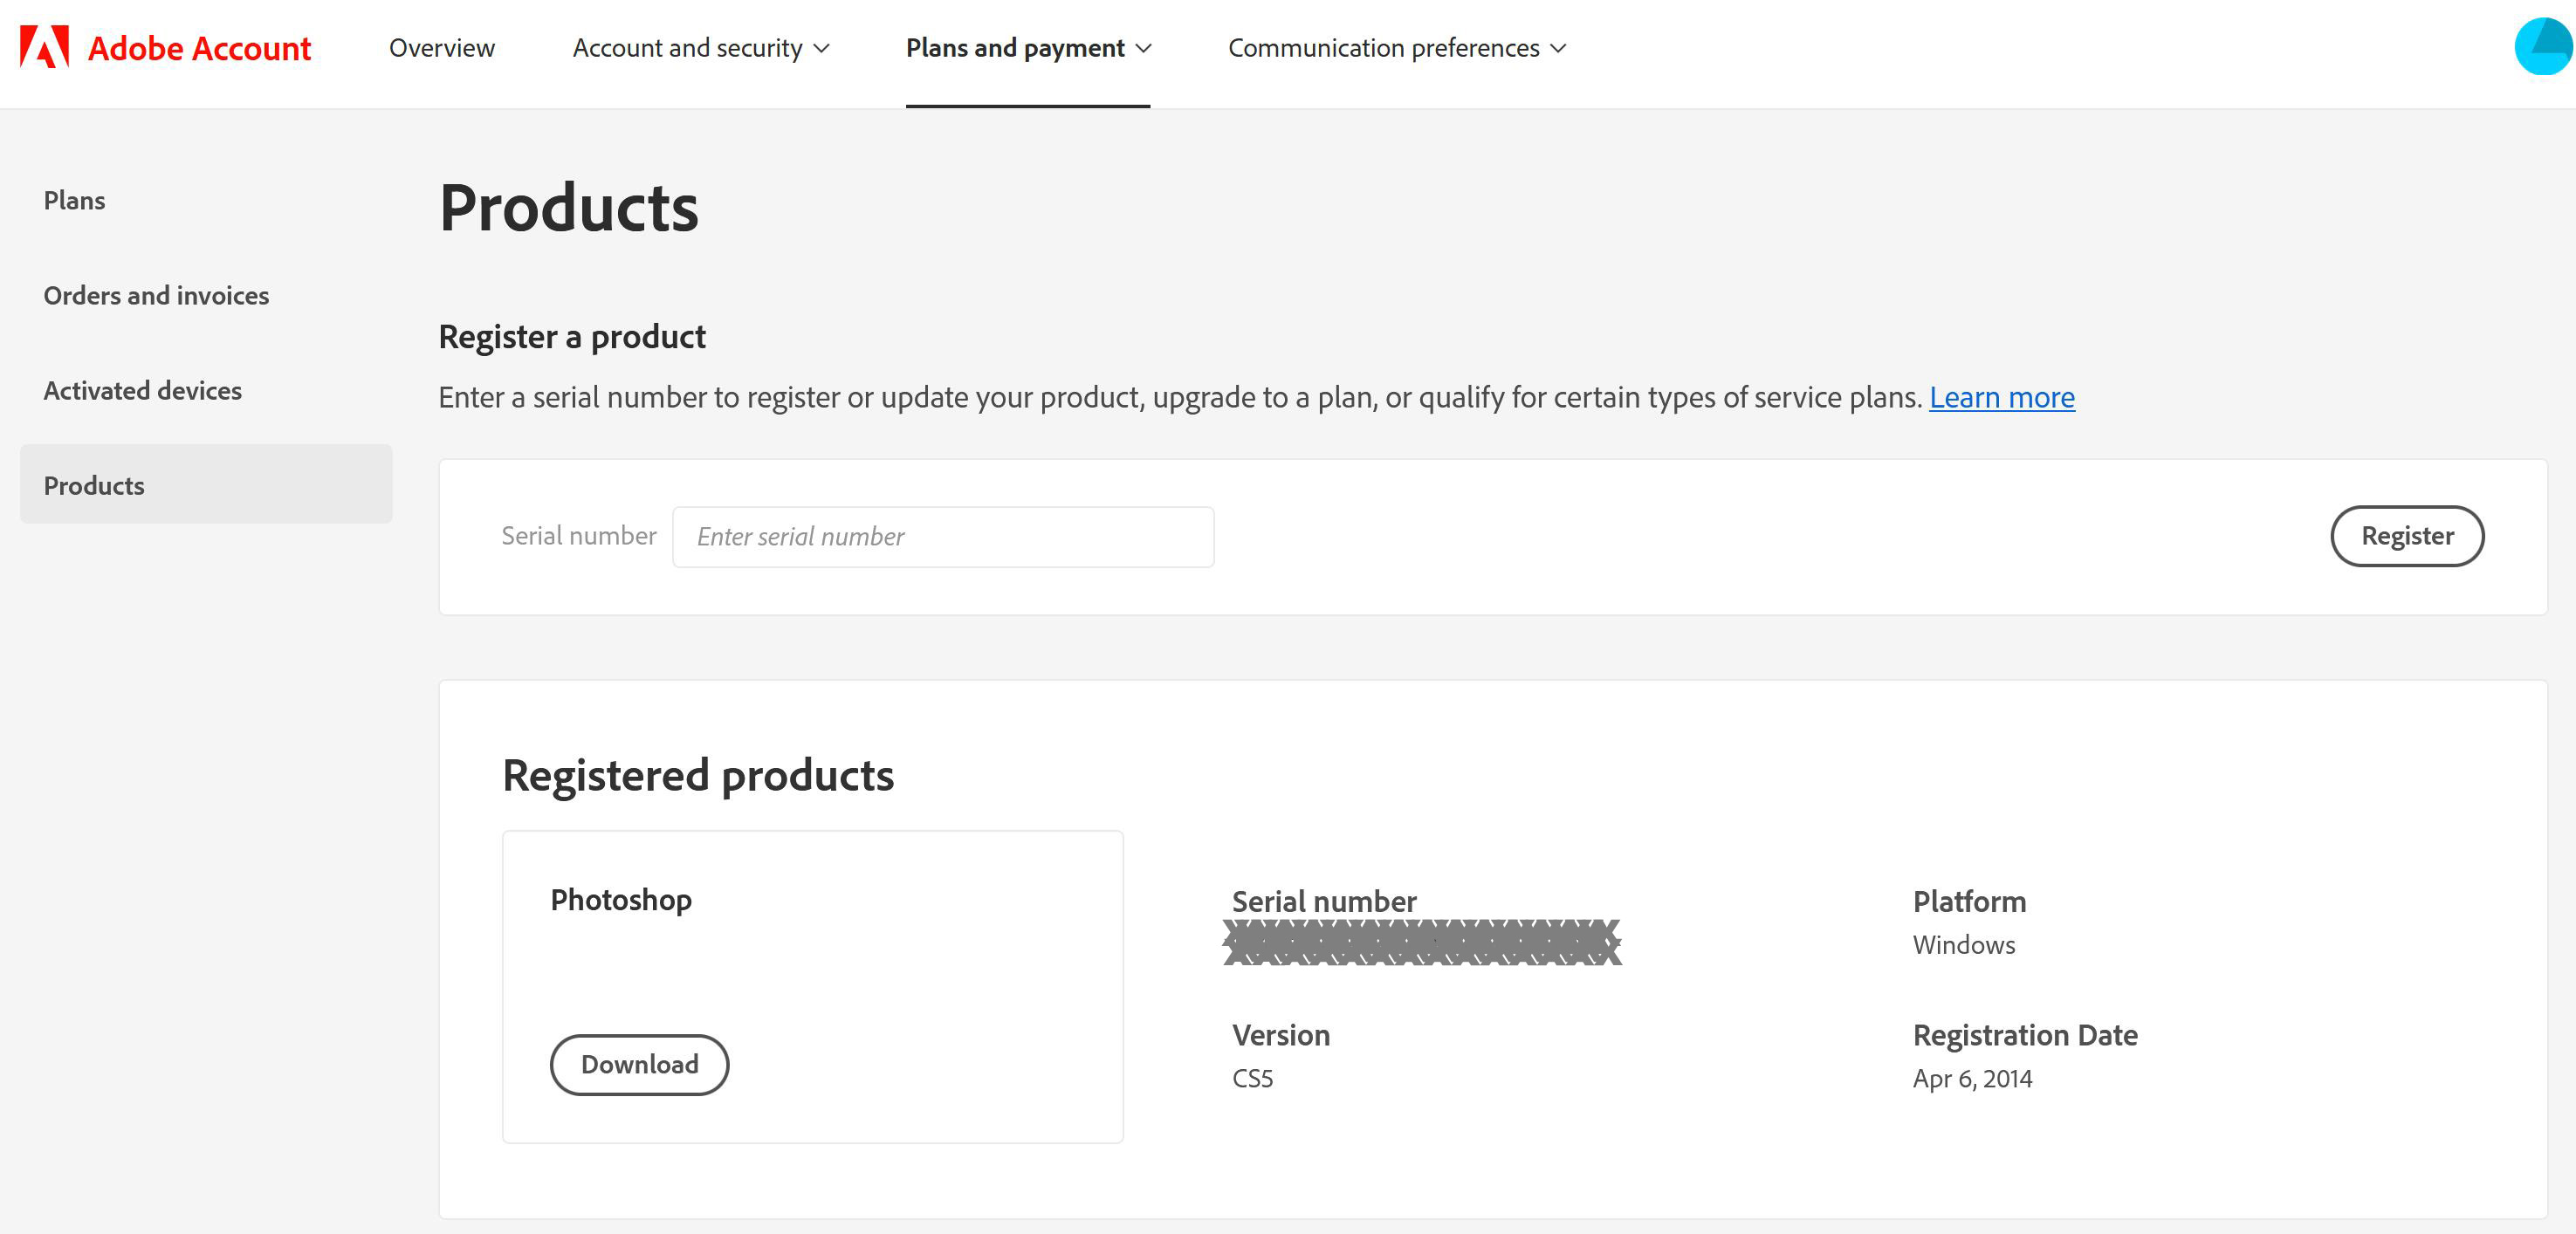Go to the Overview tab
Screen dimensions: 2576x1234
tap(441, 48)
